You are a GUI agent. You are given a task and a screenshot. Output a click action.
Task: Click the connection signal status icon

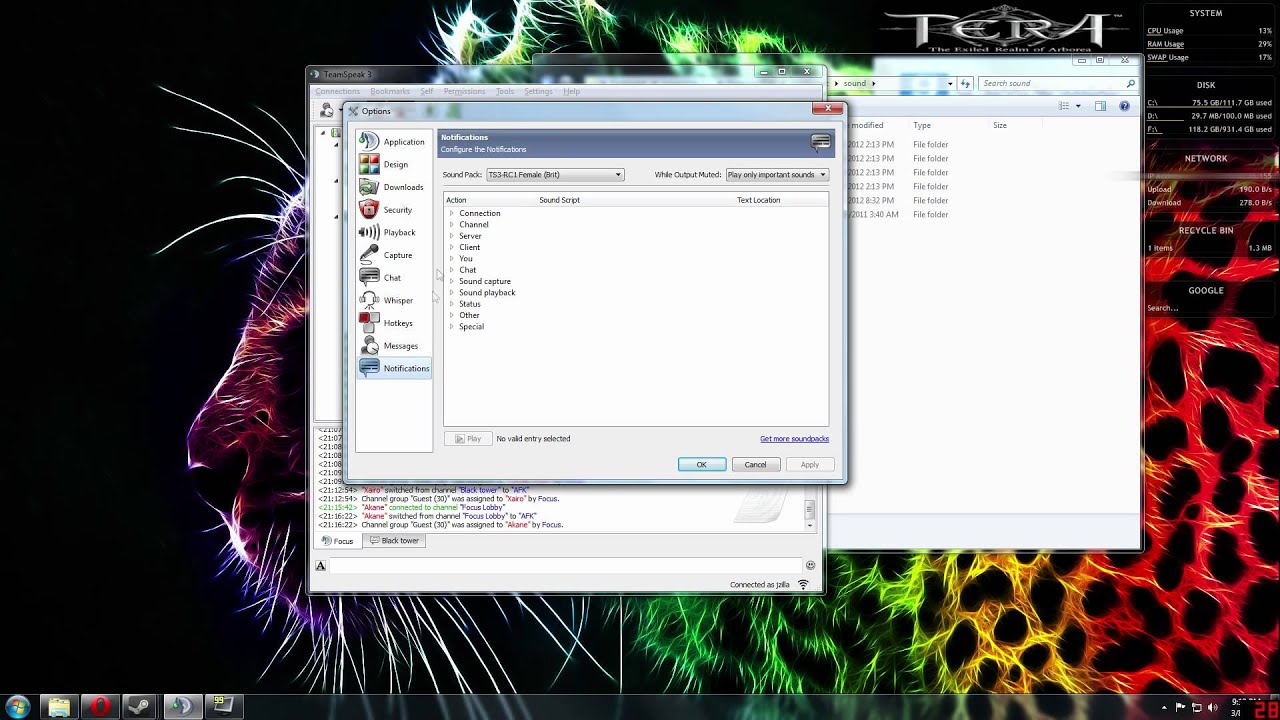pos(803,585)
